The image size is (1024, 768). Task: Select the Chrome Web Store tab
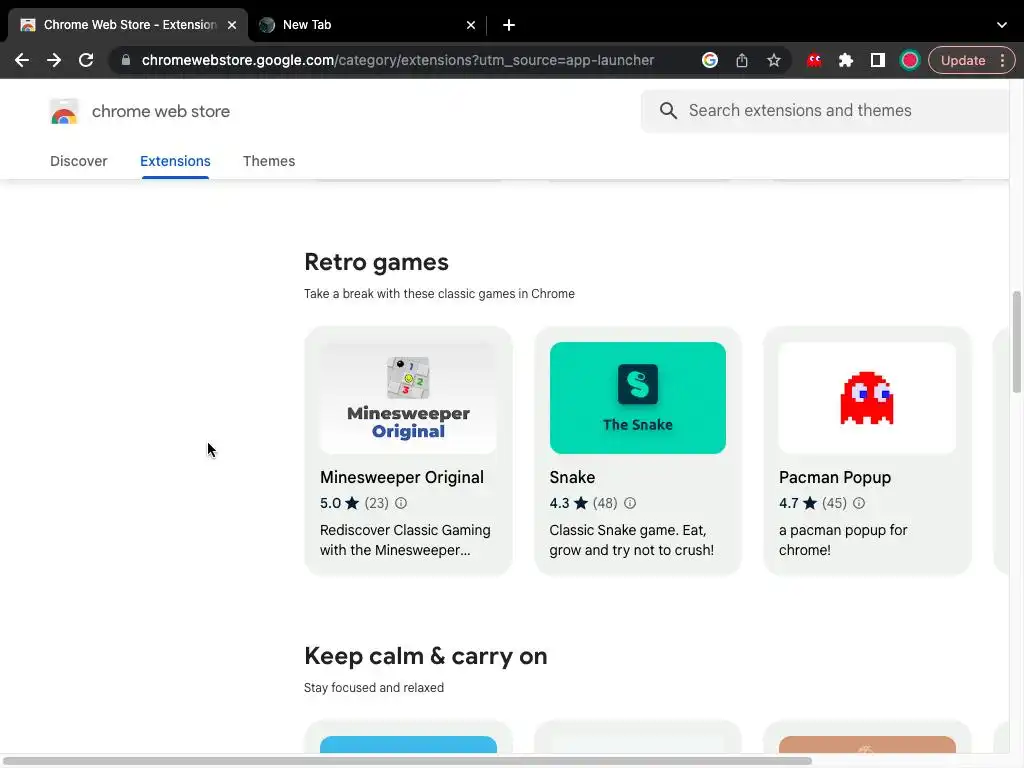tap(129, 25)
